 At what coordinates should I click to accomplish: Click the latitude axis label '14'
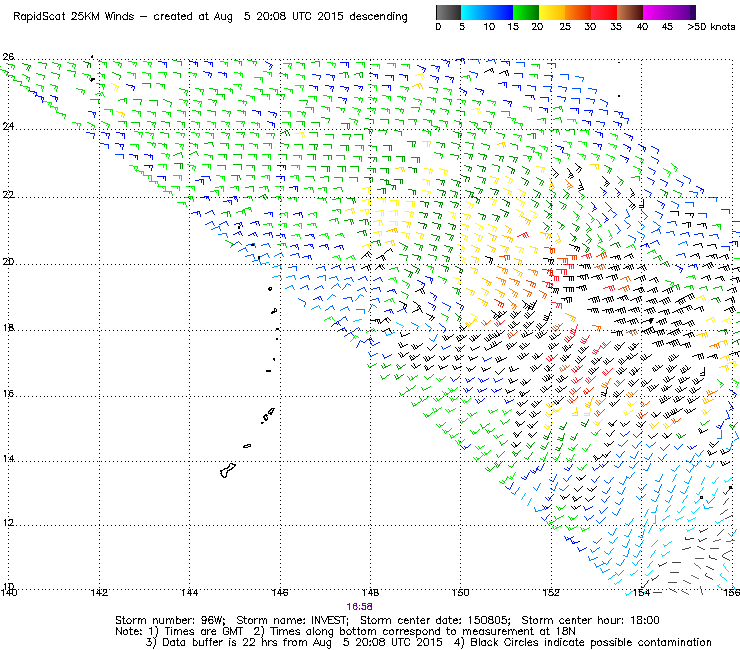8,458
